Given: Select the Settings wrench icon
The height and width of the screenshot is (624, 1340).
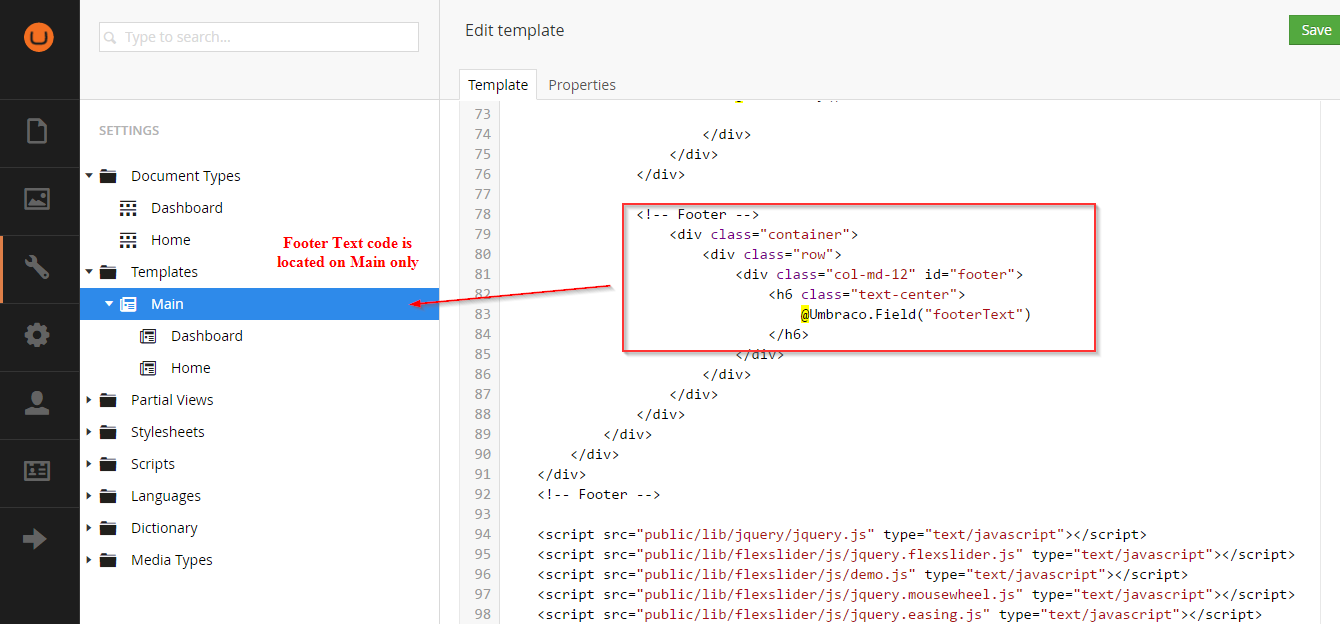Looking at the screenshot, I should [37, 267].
